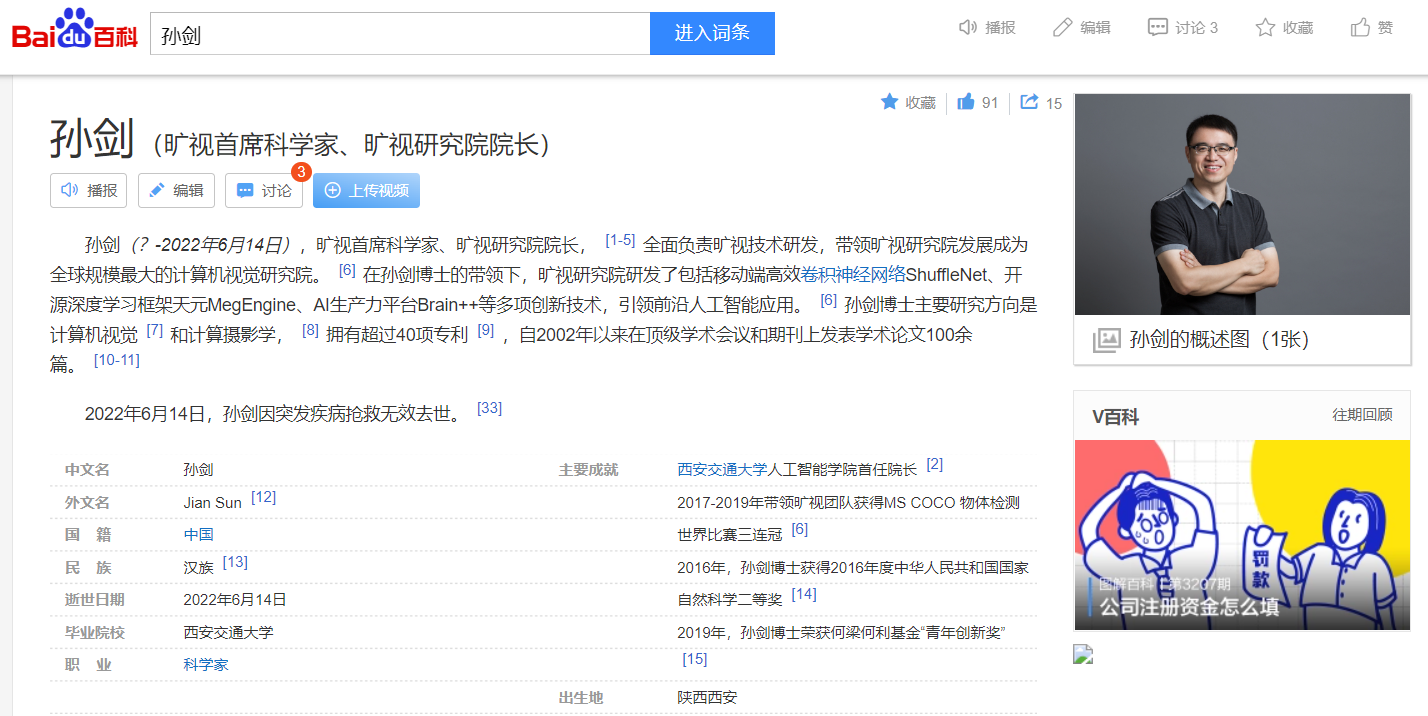Click the 编辑 button under the title
Screen dimensions: 1428x716
[176, 190]
